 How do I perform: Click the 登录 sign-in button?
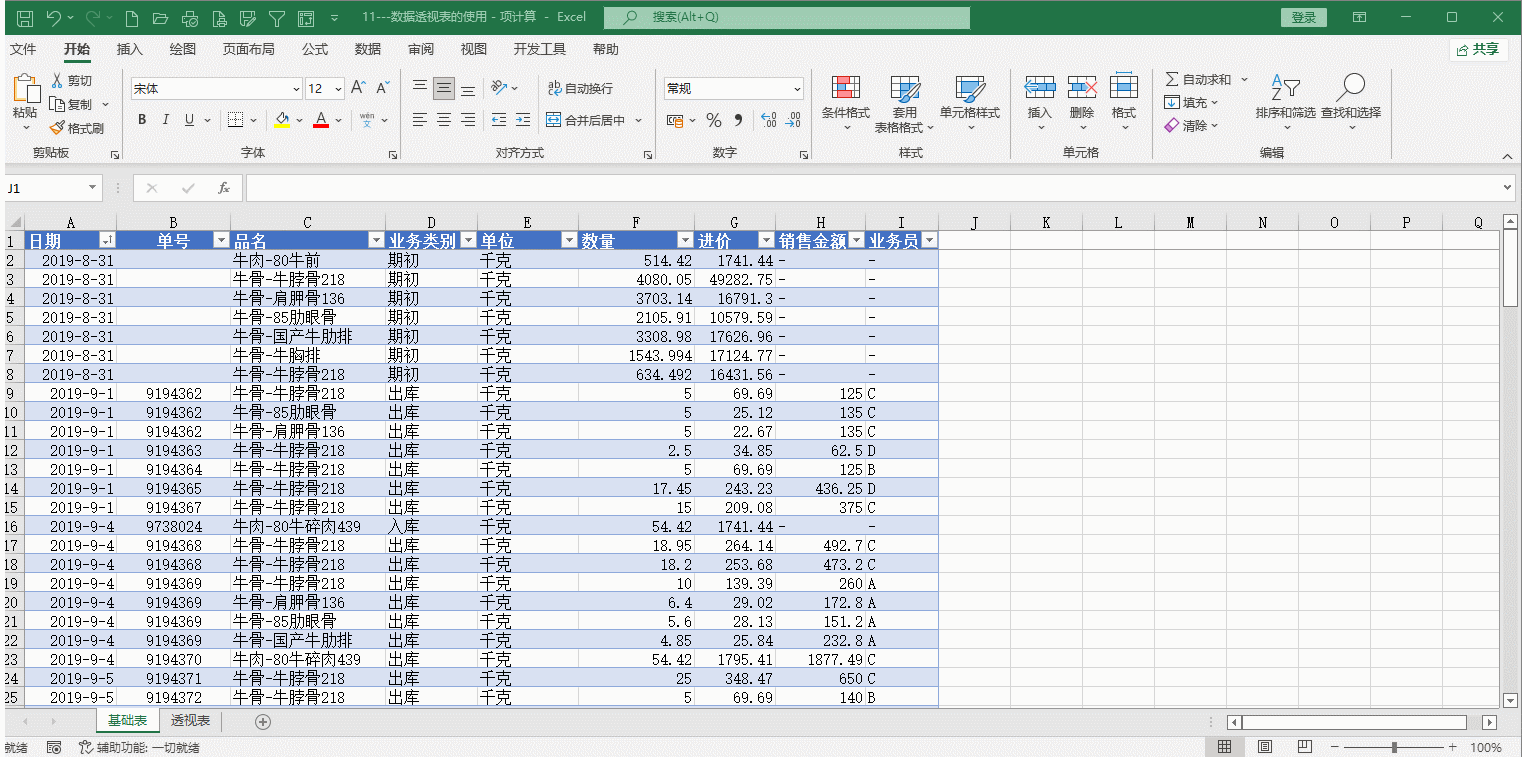click(1304, 17)
